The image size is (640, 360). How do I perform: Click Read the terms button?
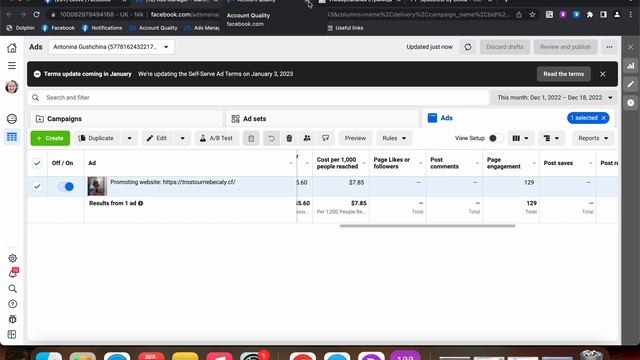tap(564, 74)
